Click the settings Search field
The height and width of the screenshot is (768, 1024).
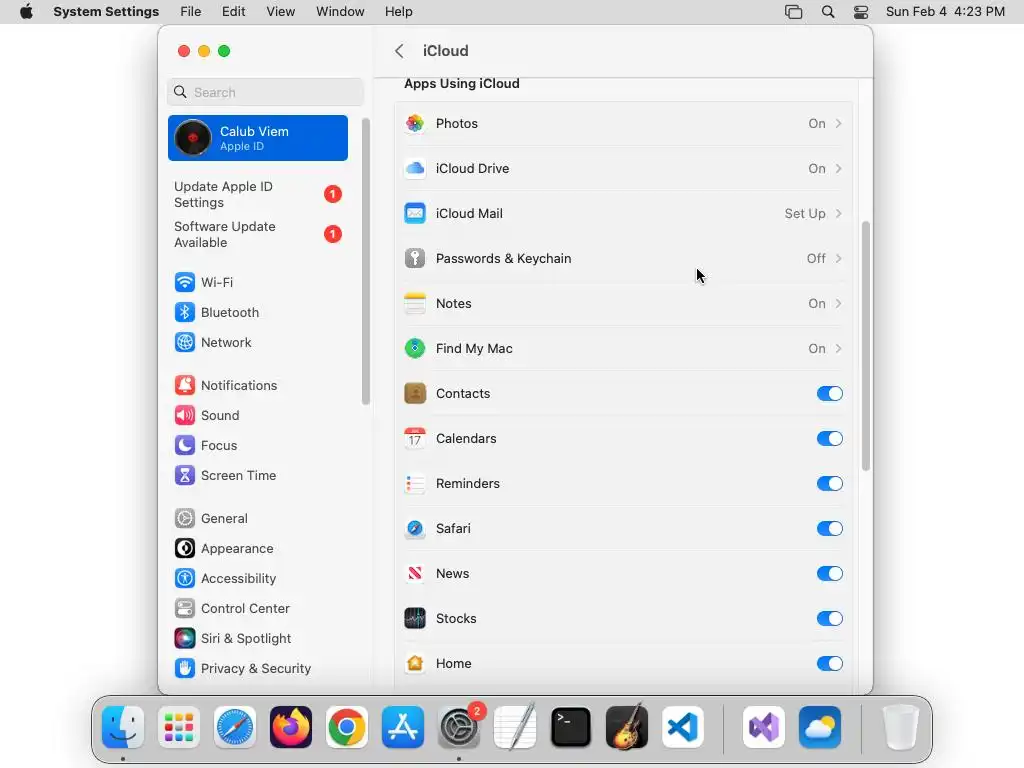265,92
